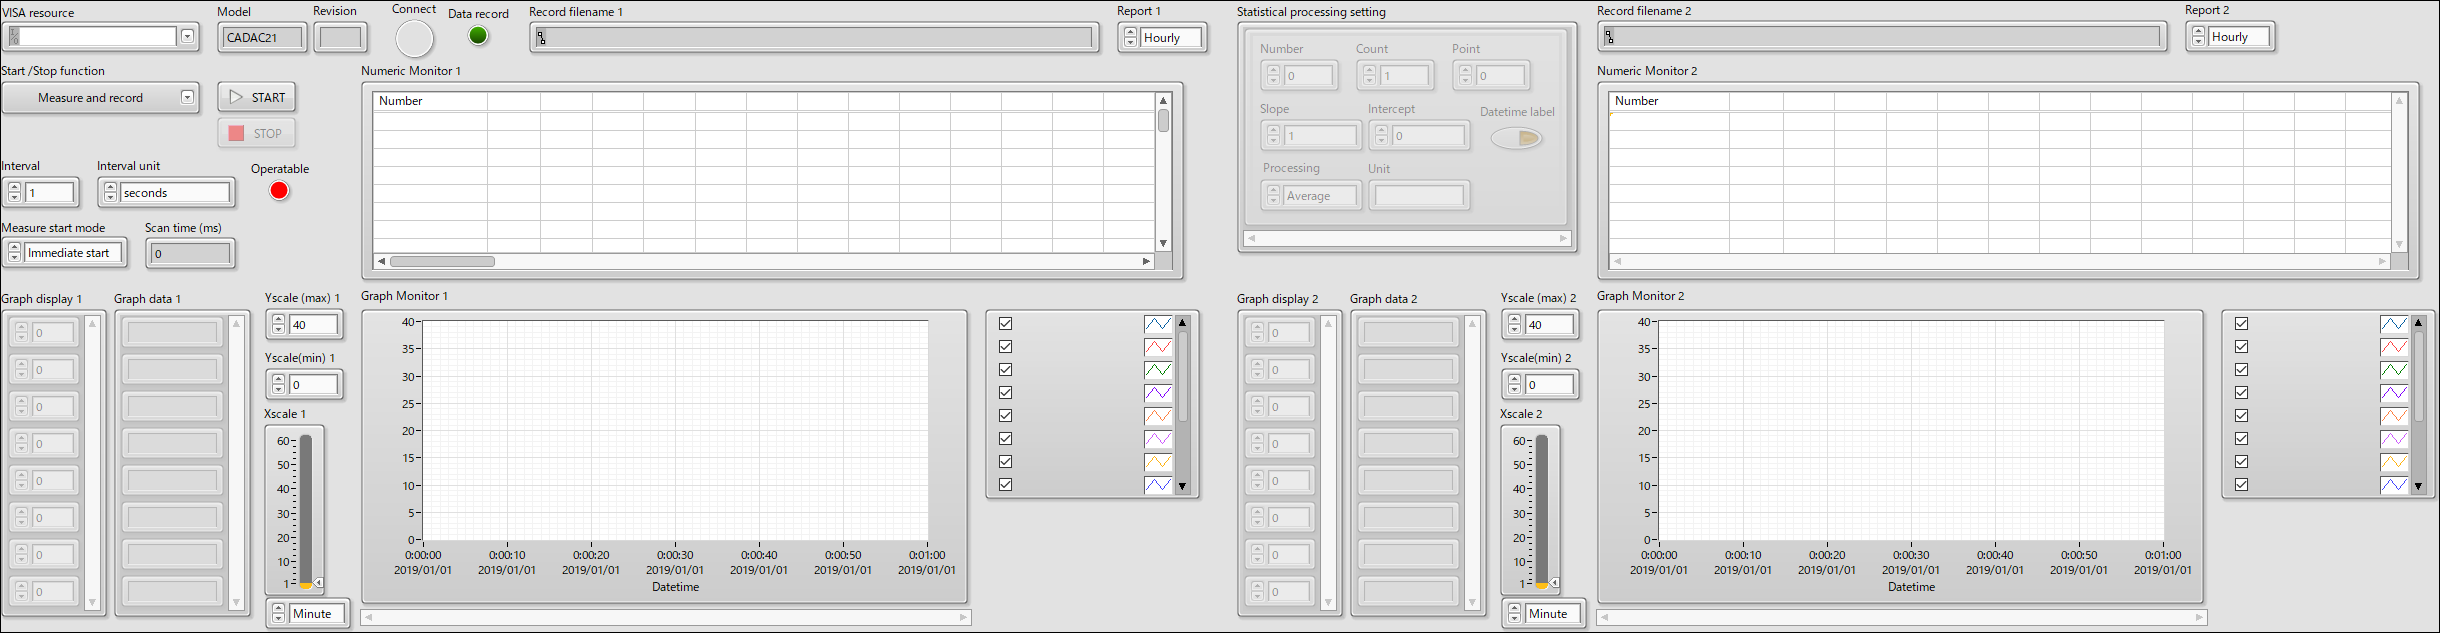Click the red Operatable indicator light
The width and height of the screenshot is (2440, 633).
279,191
